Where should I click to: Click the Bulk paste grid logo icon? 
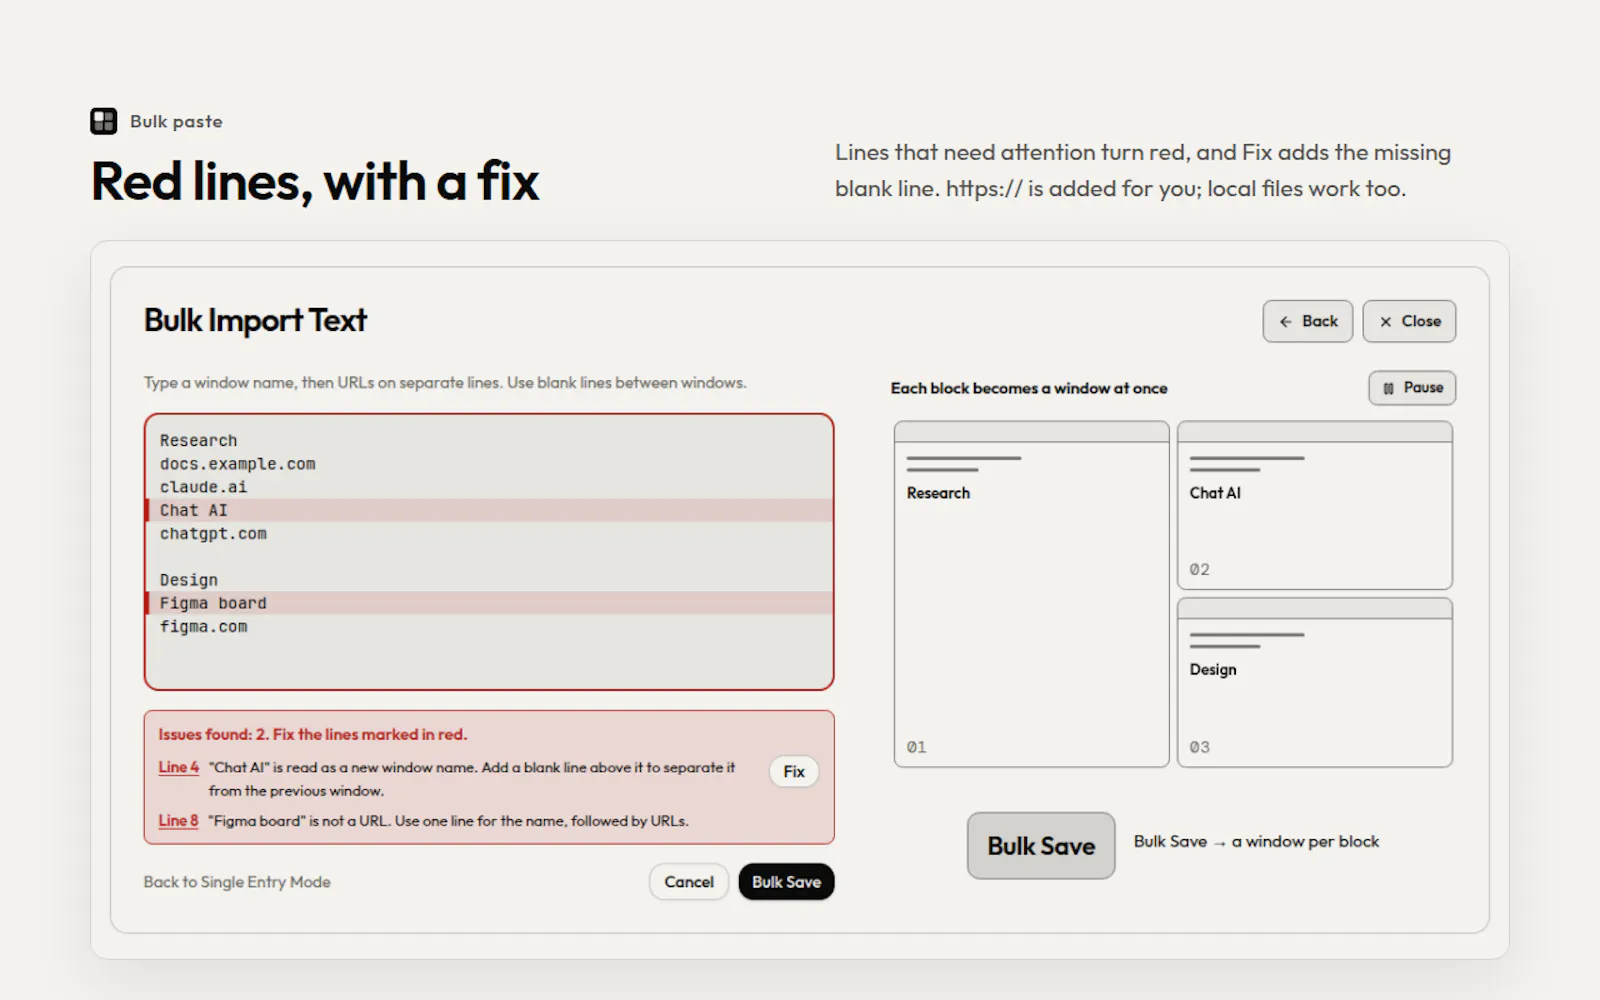pyautogui.click(x=104, y=121)
